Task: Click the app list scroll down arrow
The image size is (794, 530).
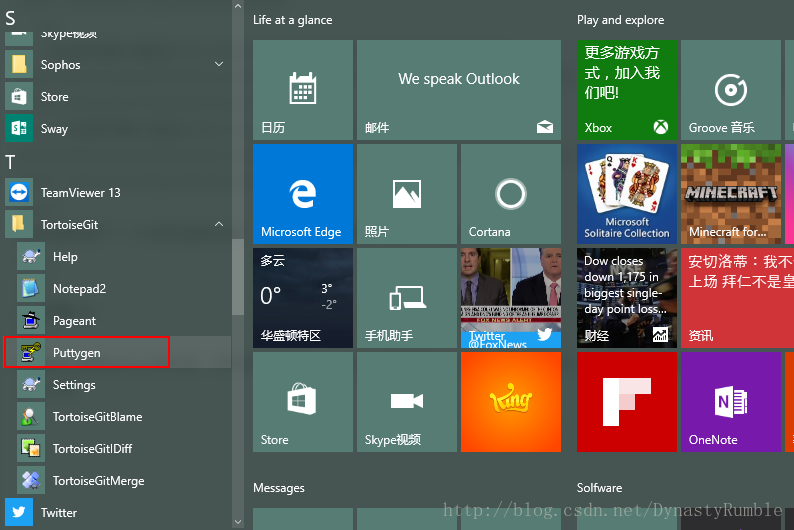Action: coord(238,521)
